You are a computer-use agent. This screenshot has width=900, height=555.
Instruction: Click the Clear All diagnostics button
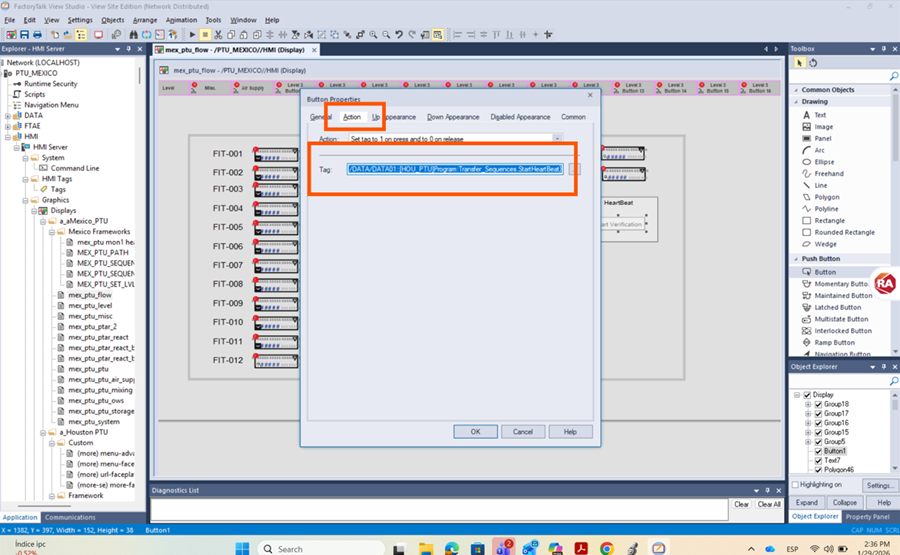click(x=769, y=504)
